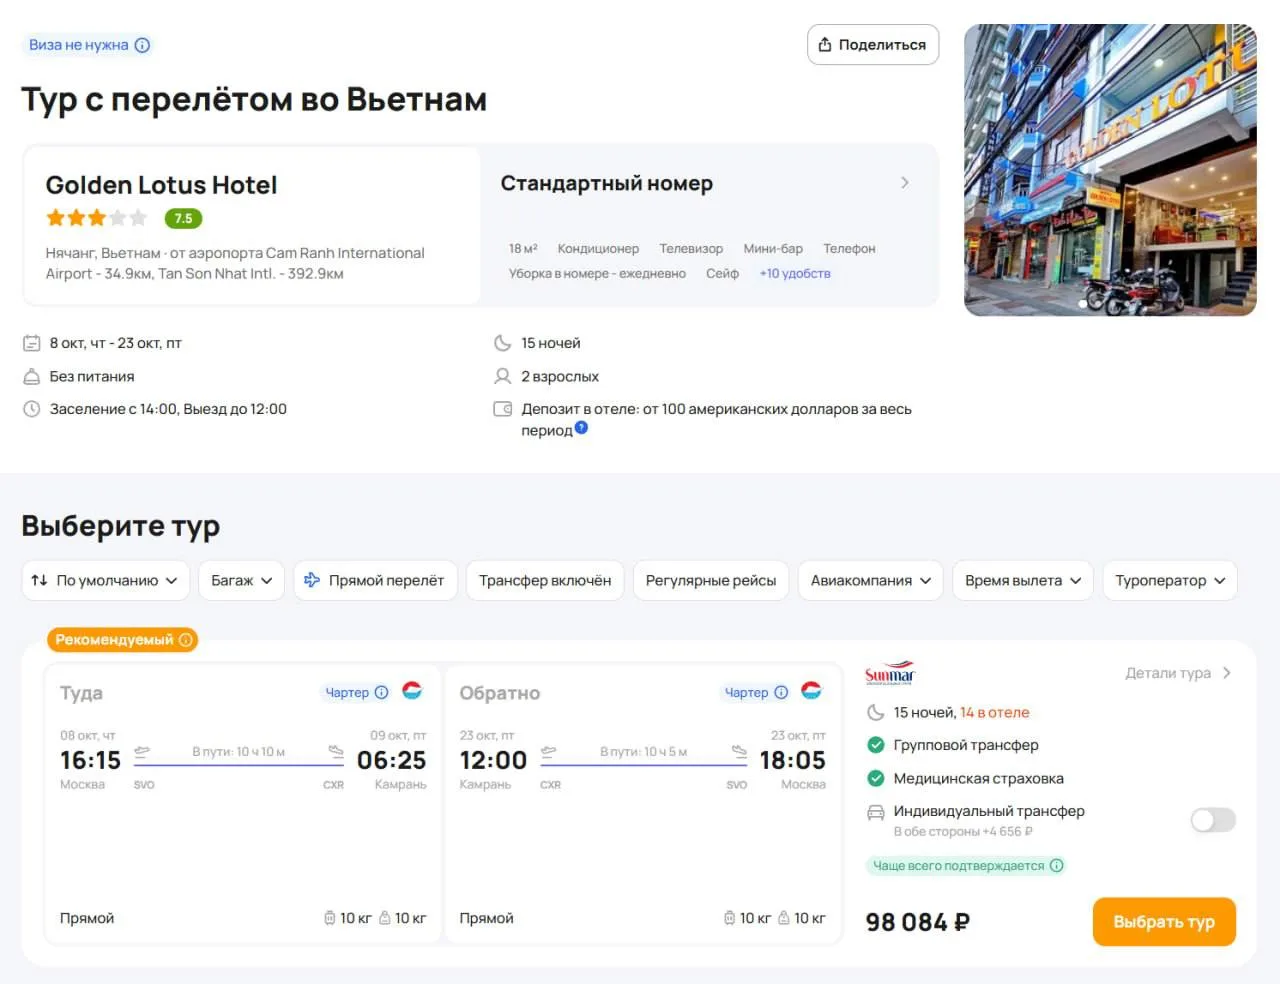Click the meal icon beside Без питания
Screen dimensions: 1280x984
[32, 376]
